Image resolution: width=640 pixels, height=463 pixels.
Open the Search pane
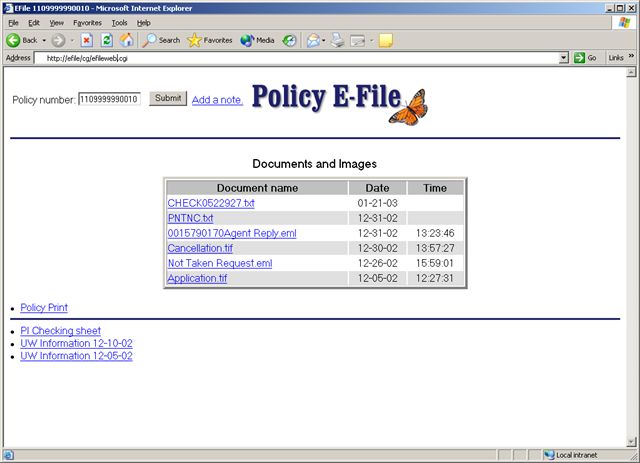coord(161,40)
